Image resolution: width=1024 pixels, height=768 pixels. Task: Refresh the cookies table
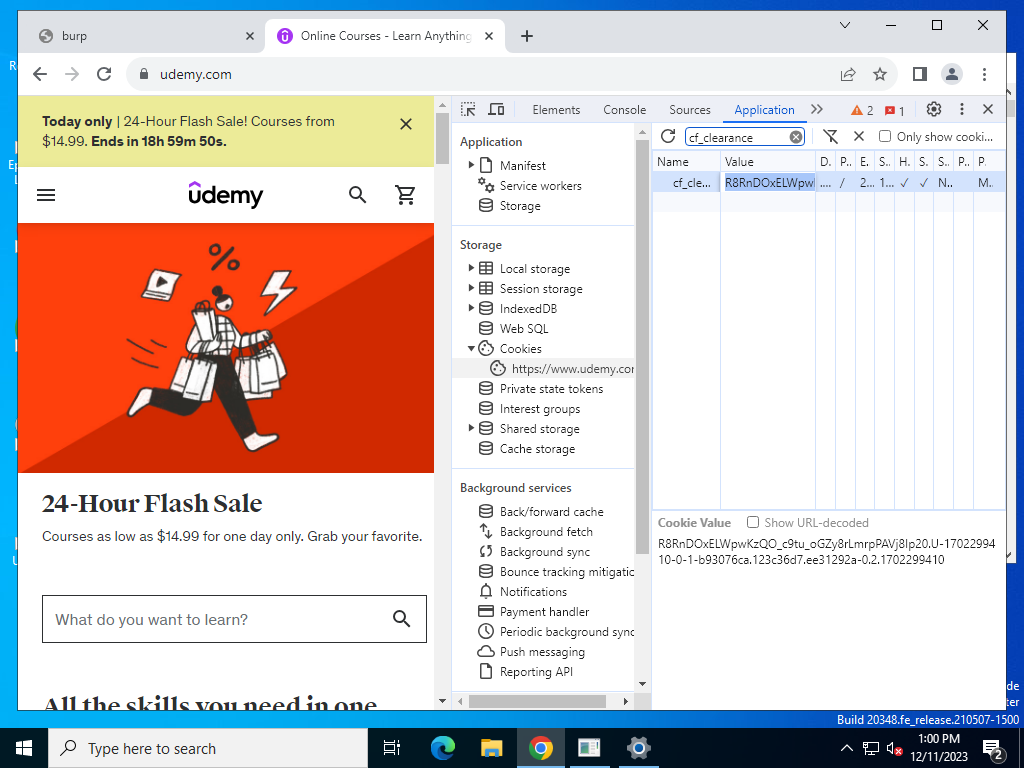(667, 136)
